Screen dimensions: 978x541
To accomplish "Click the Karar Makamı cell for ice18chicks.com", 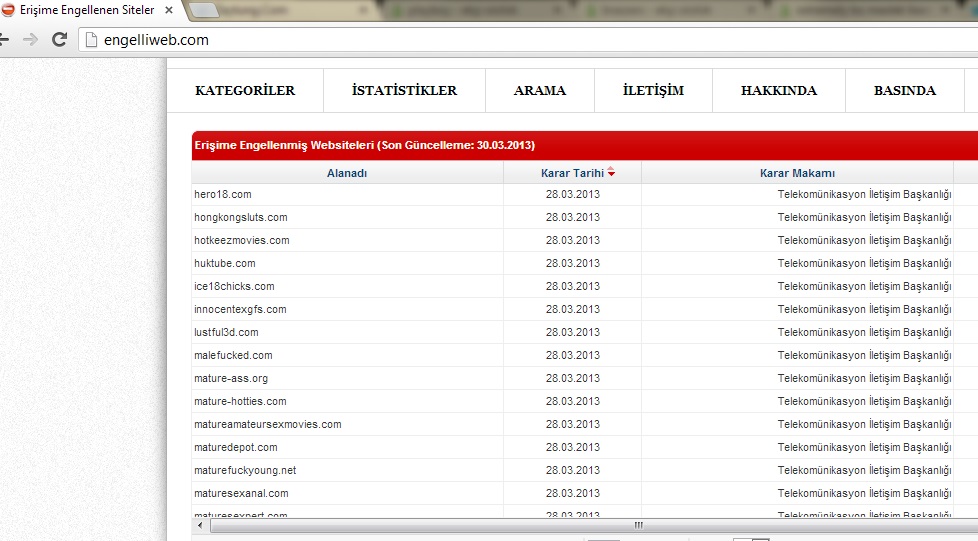I will coord(797,287).
